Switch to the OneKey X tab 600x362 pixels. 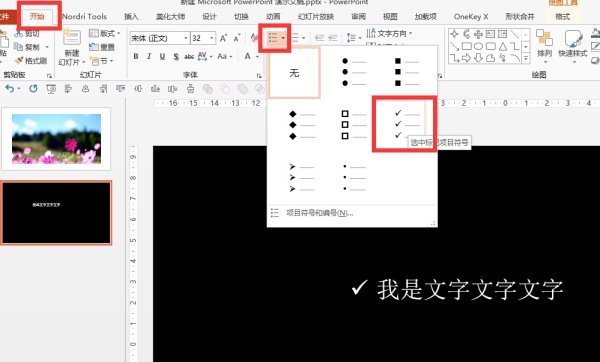[x=471, y=16]
